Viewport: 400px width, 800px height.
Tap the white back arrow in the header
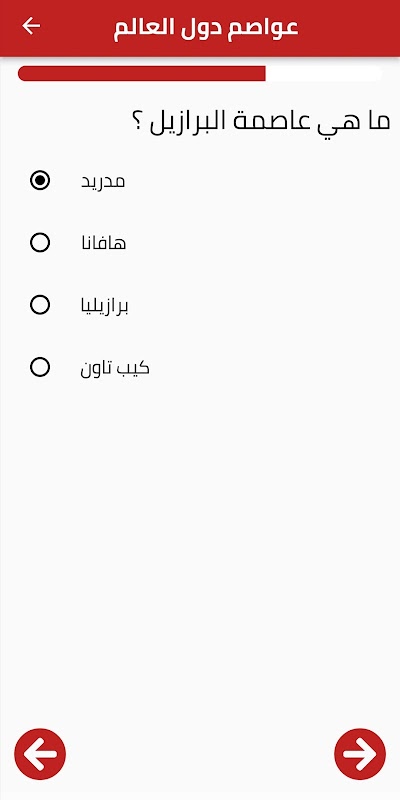coord(31,26)
